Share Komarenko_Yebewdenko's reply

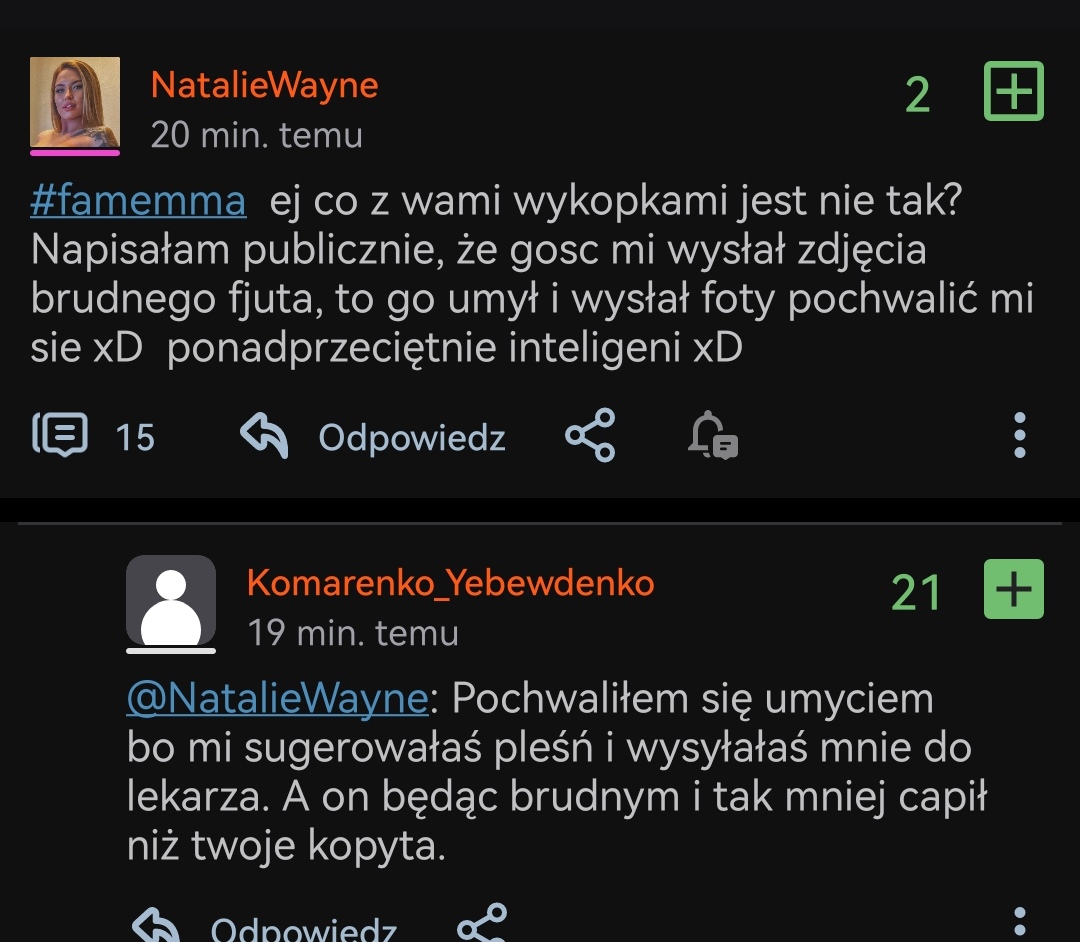482,925
